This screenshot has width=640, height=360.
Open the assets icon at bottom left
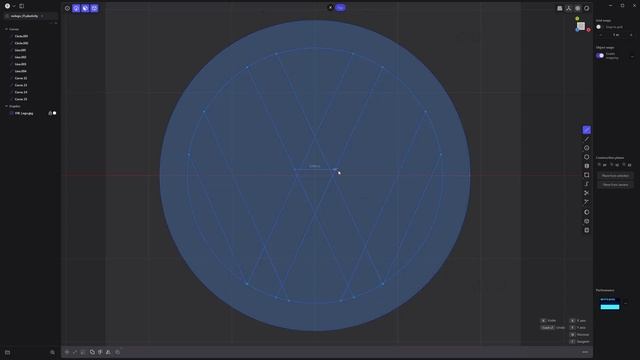coord(7,352)
